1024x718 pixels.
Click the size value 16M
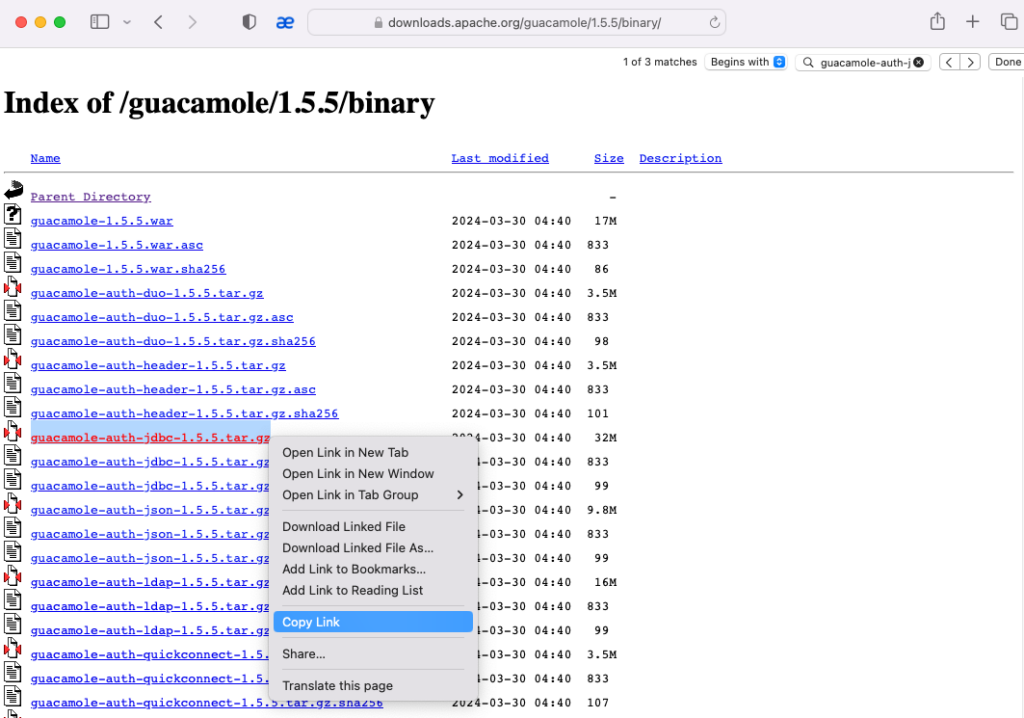point(605,583)
